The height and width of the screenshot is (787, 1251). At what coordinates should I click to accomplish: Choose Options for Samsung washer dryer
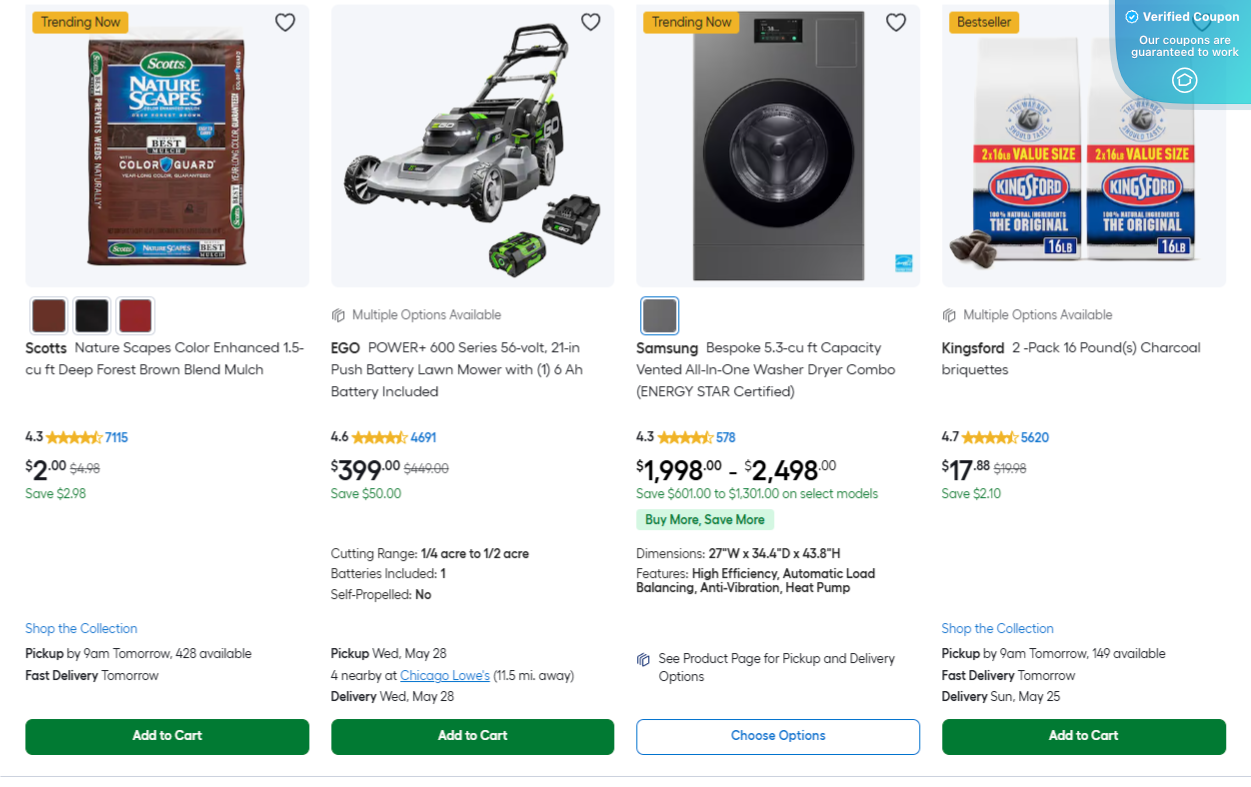[777, 736]
